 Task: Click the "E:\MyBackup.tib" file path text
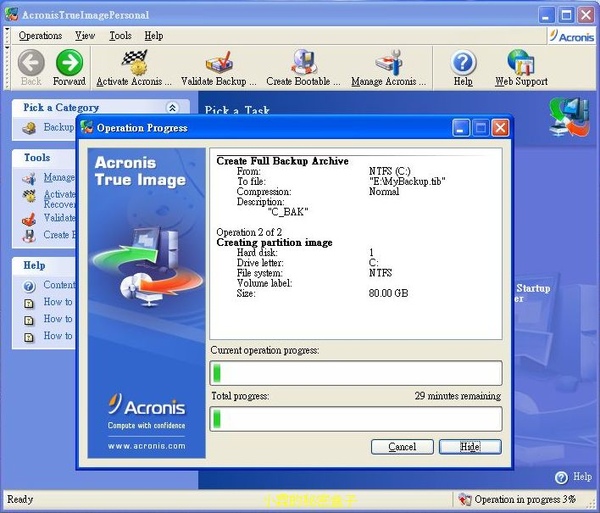(407, 182)
